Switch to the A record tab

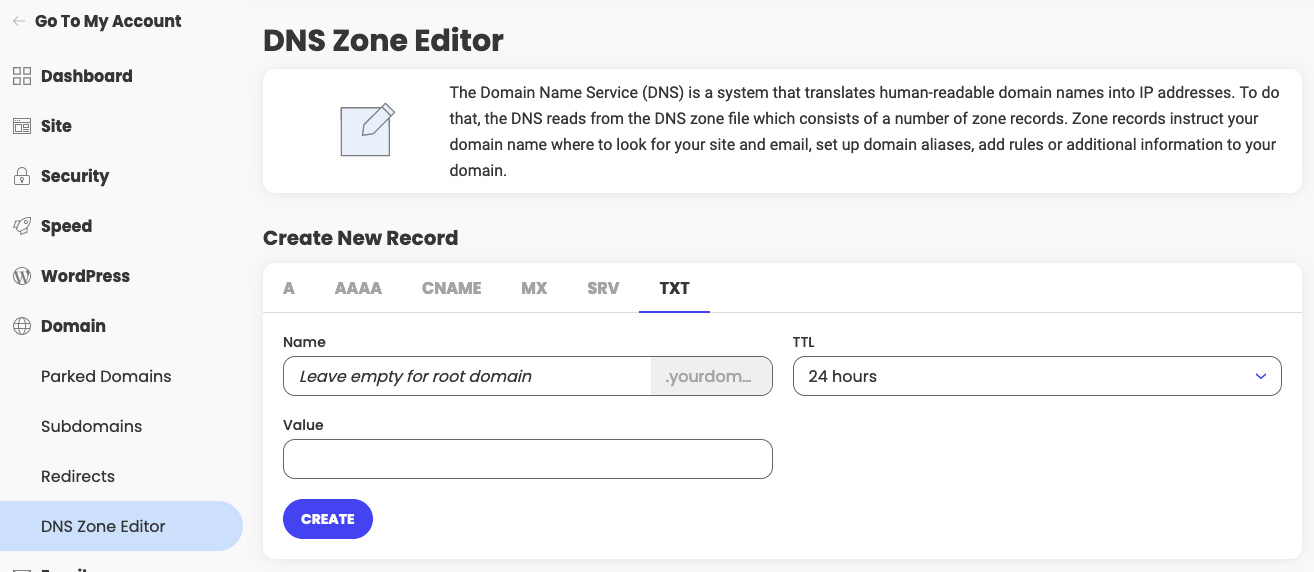[289, 288]
